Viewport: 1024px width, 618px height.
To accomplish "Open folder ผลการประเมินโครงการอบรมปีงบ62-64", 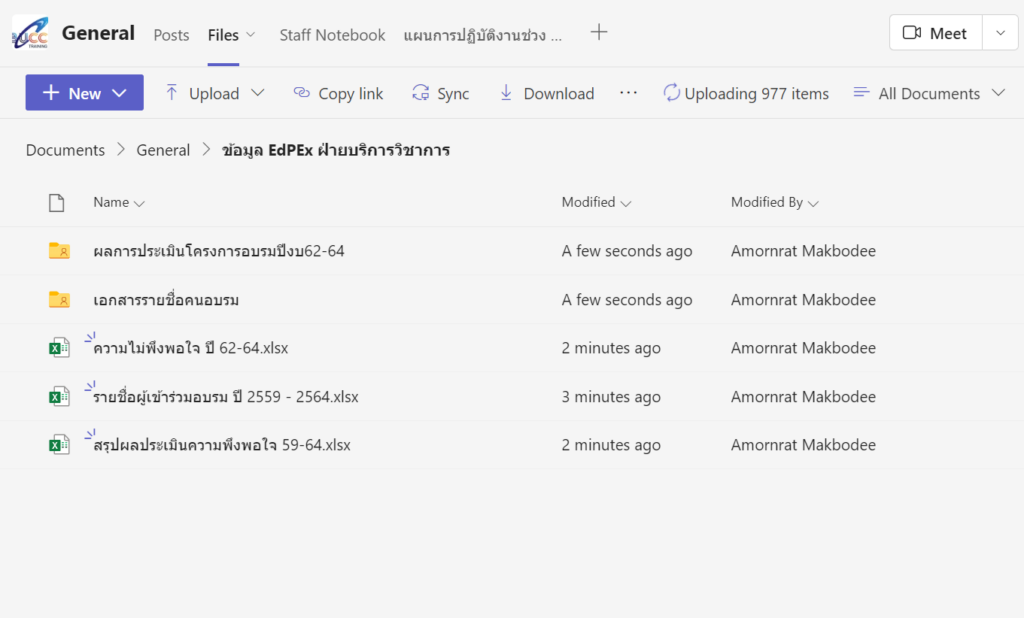I will (218, 251).
